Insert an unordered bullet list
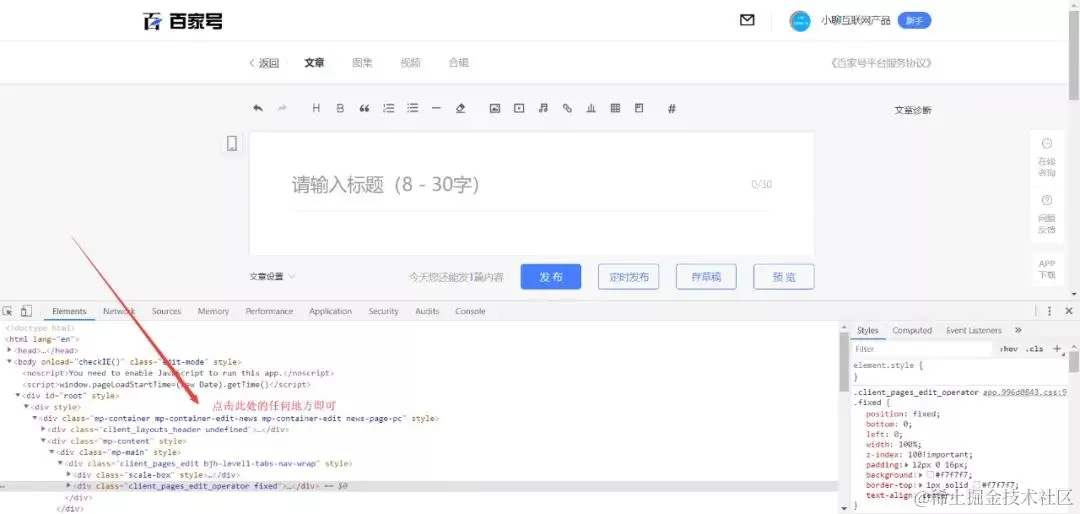The image size is (1080, 514). pos(413,108)
